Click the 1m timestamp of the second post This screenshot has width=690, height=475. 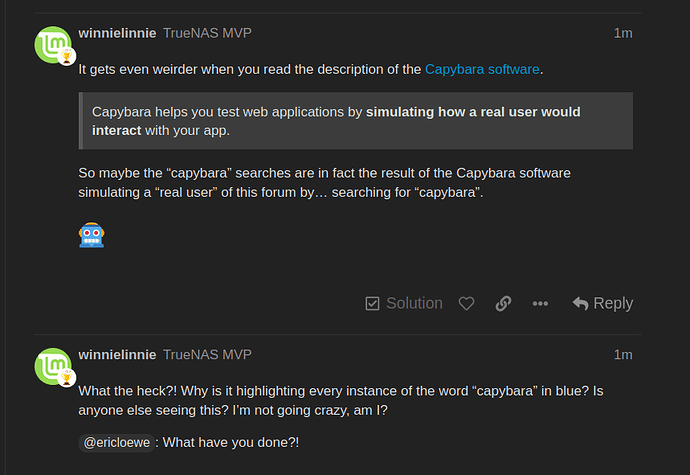point(623,354)
